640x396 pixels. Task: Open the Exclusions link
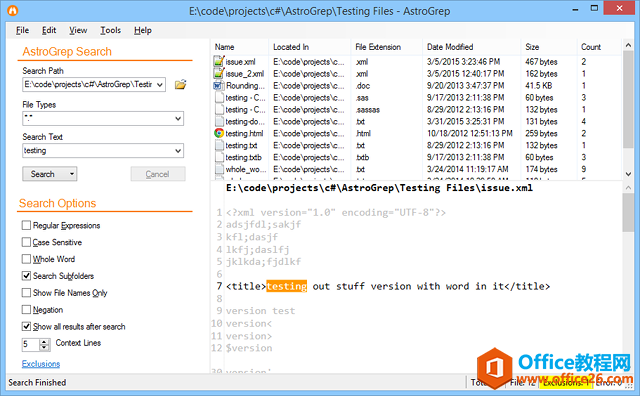tap(41, 364)
